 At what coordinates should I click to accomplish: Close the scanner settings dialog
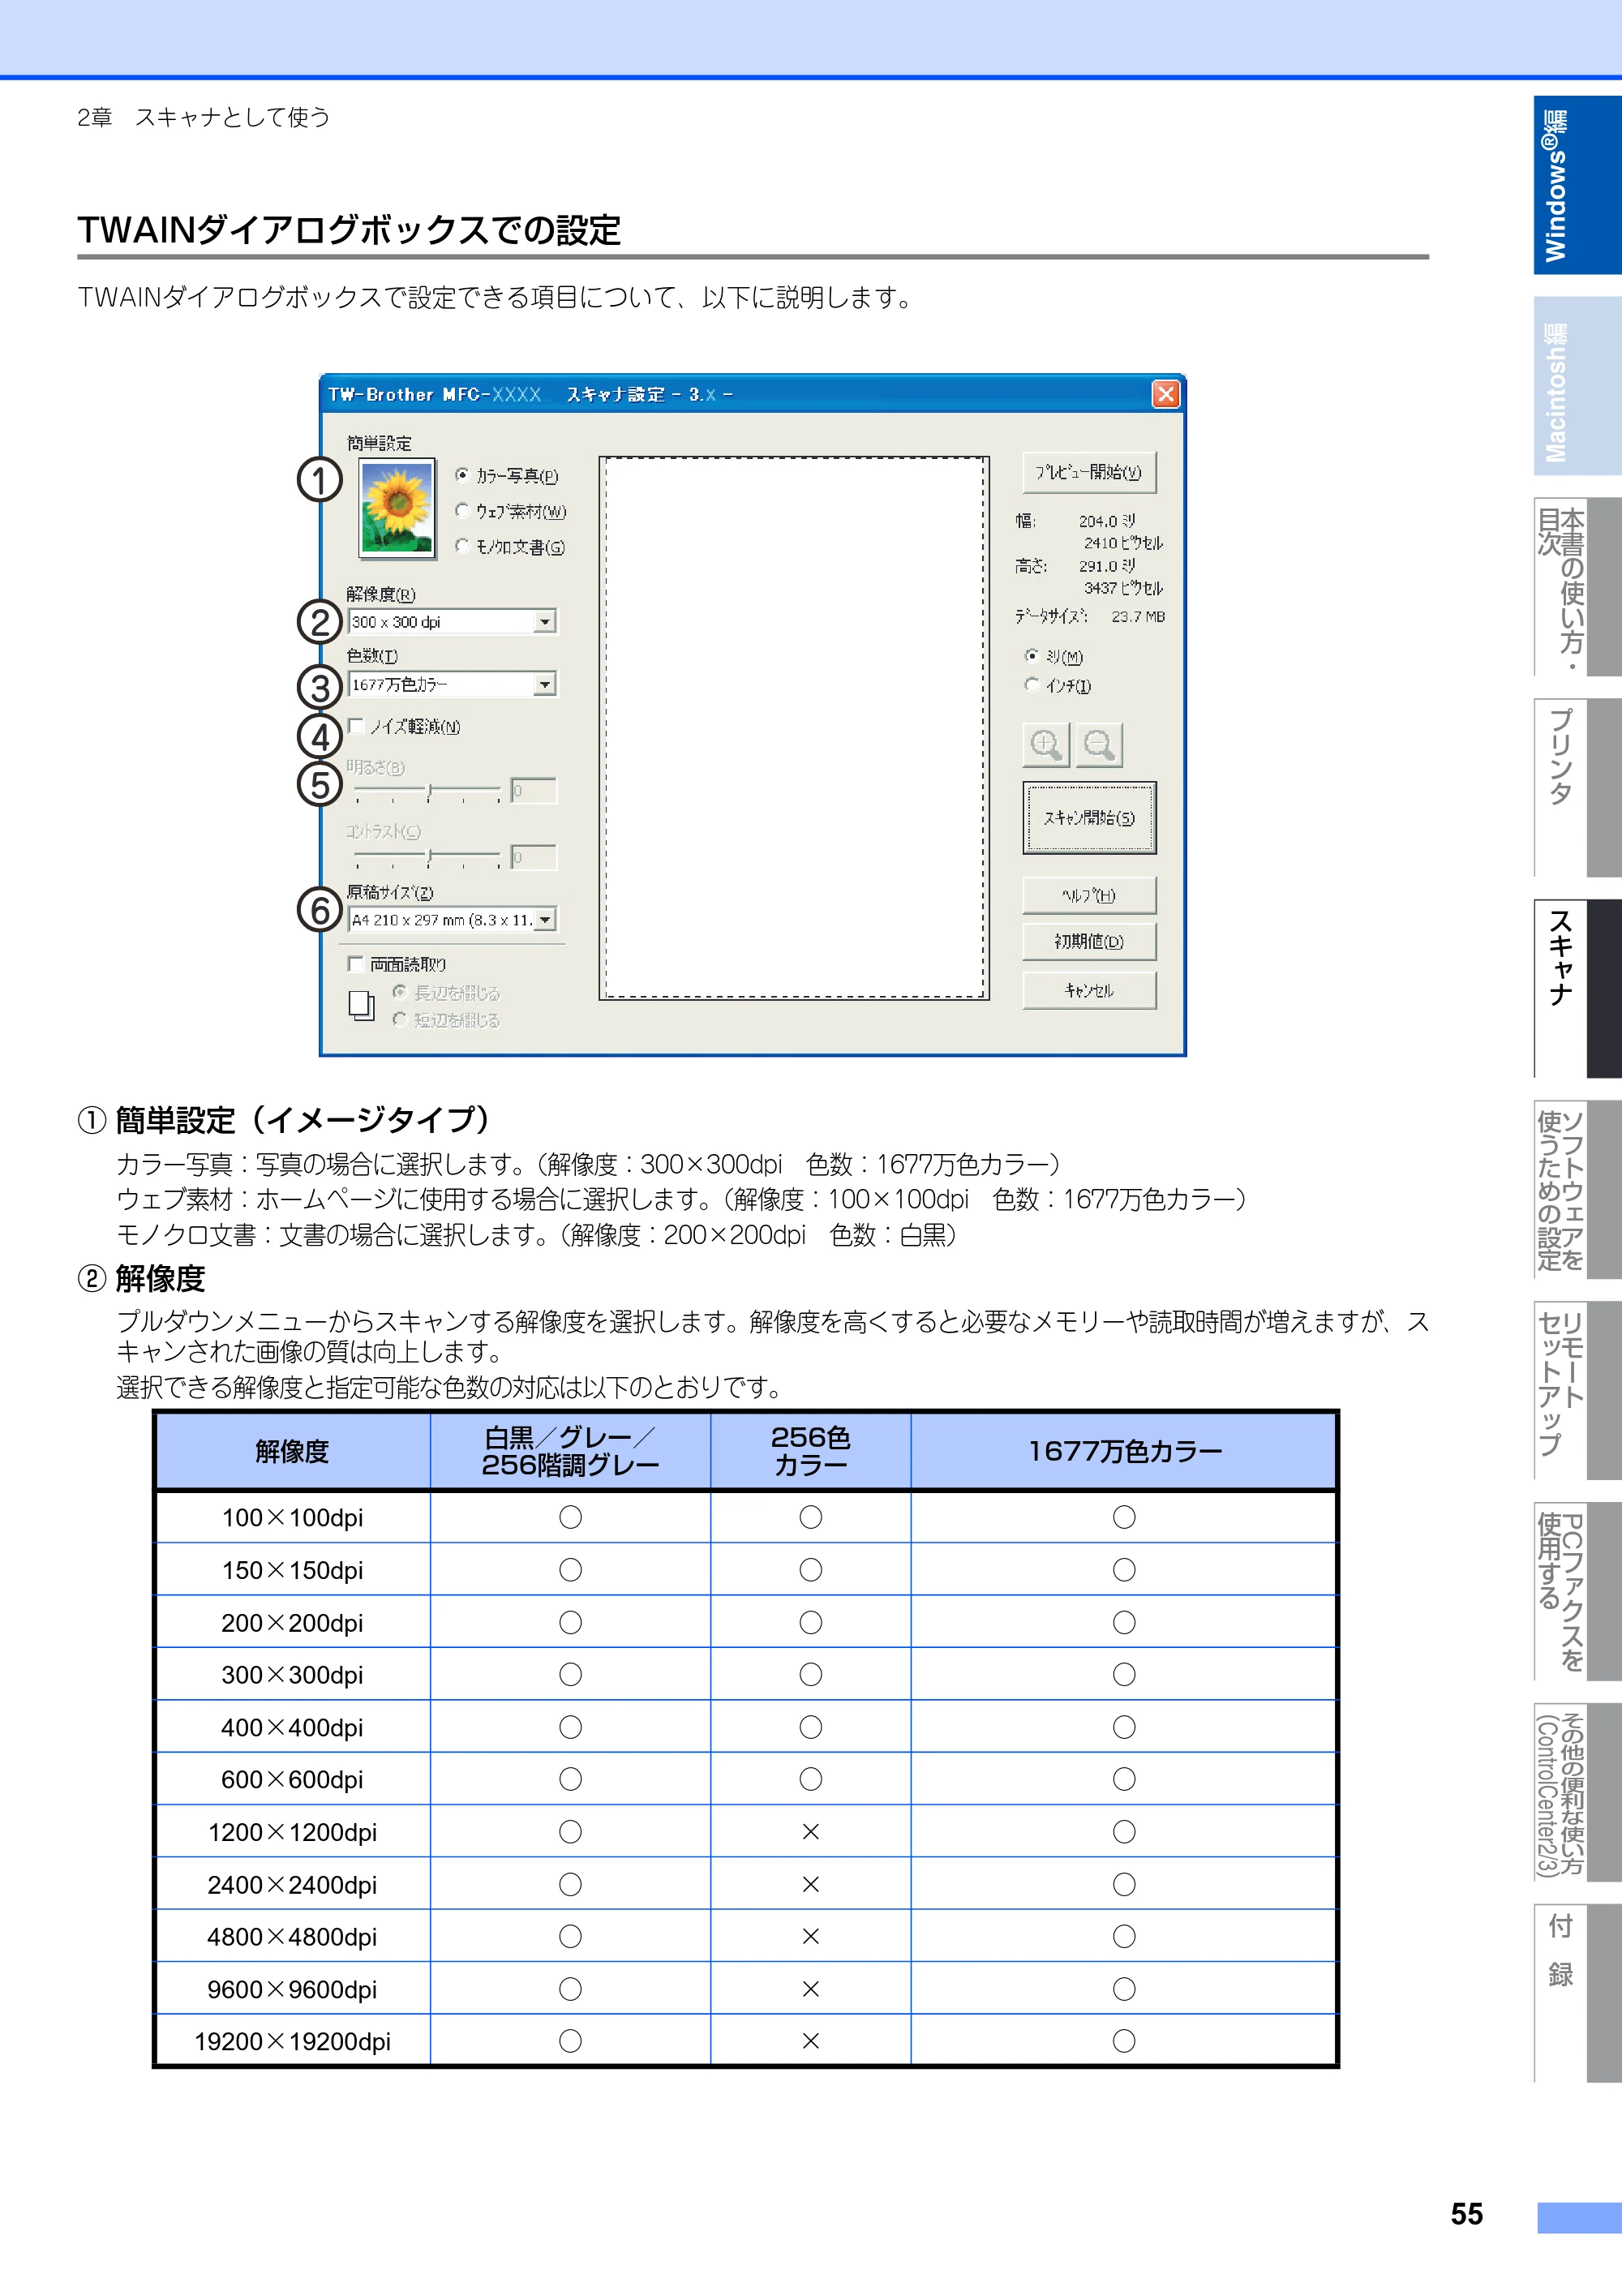1165,394
